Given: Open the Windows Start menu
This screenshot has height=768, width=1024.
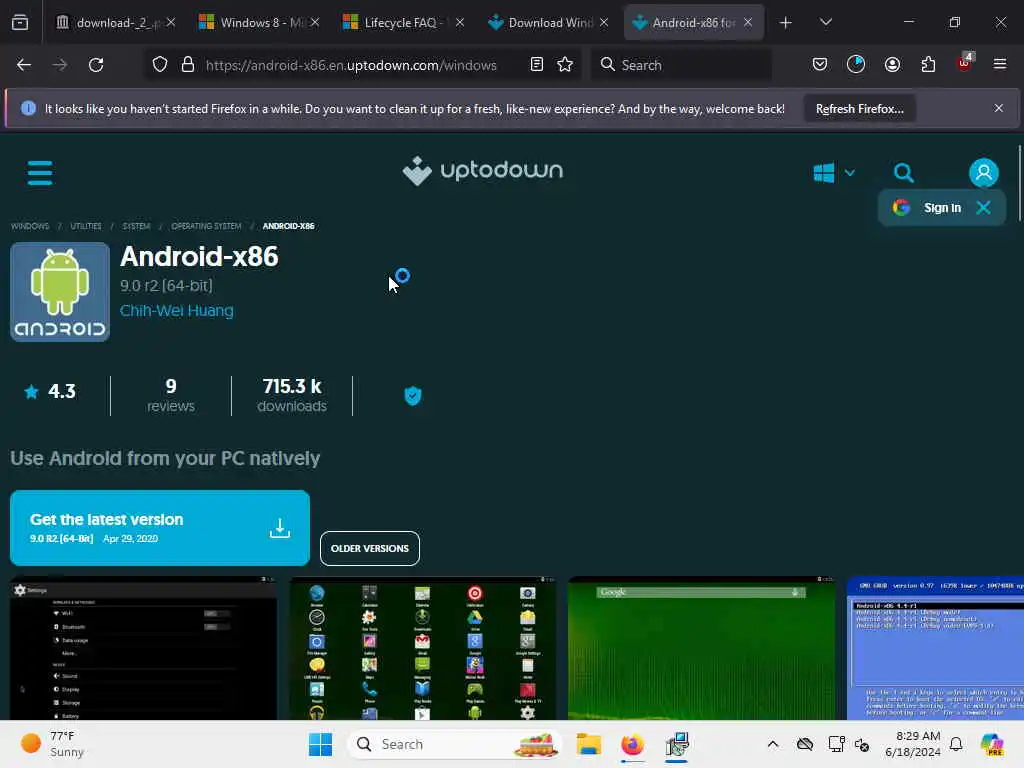Looking at the screenshot, I should [320, 744].
